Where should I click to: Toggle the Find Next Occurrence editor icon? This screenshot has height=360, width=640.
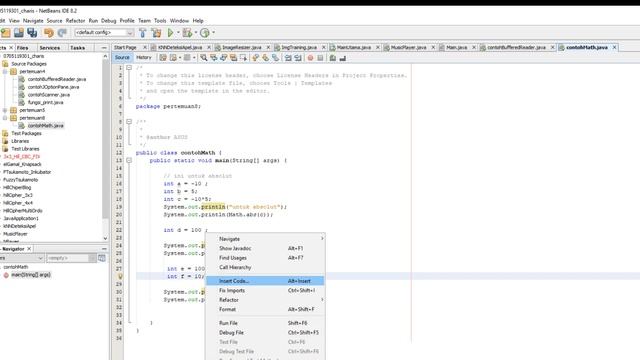pos(223,58)
